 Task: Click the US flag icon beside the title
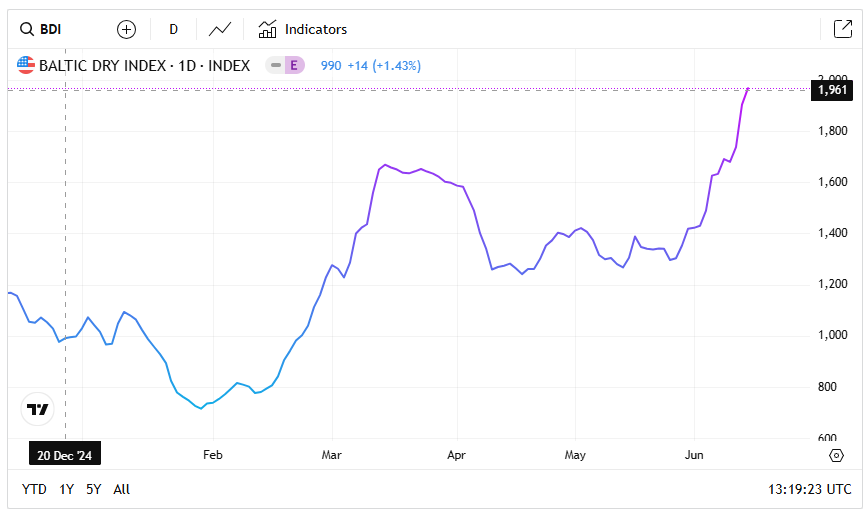coord(26,66)
